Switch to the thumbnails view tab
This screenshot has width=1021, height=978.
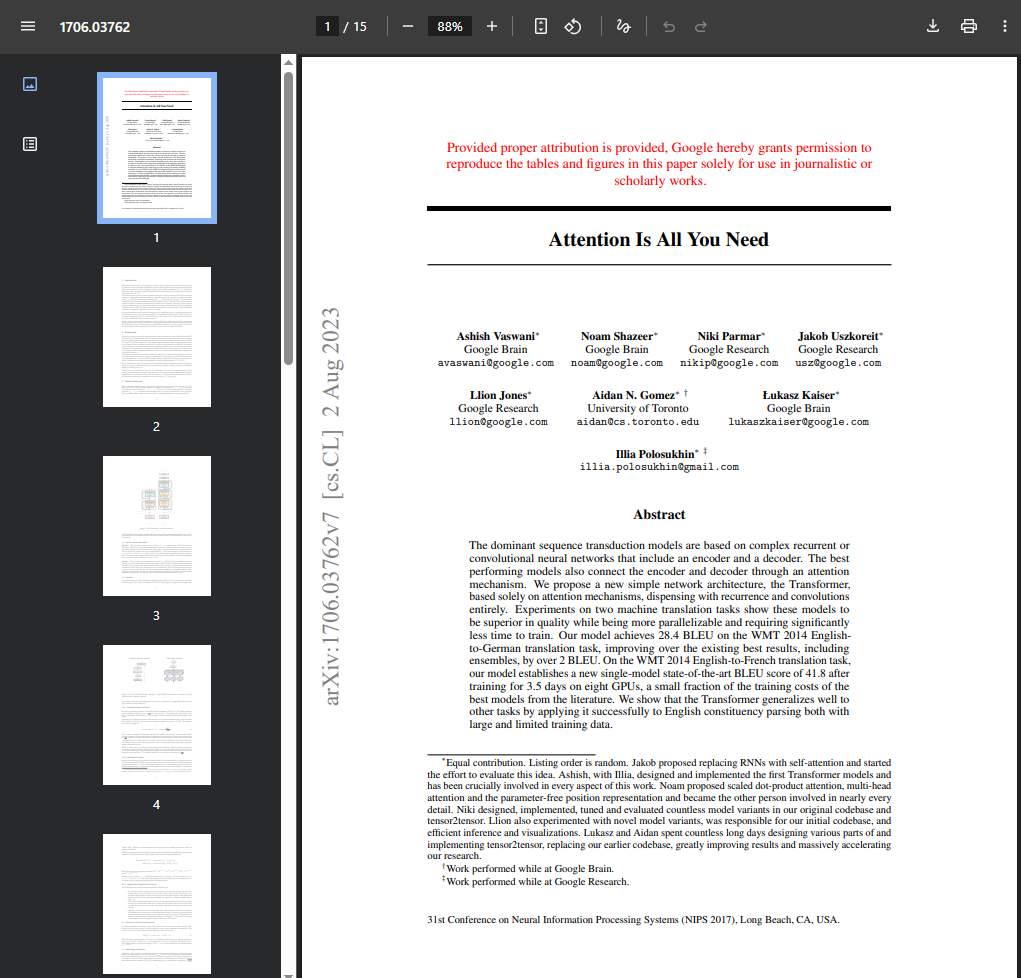click(x=30, y=85)
